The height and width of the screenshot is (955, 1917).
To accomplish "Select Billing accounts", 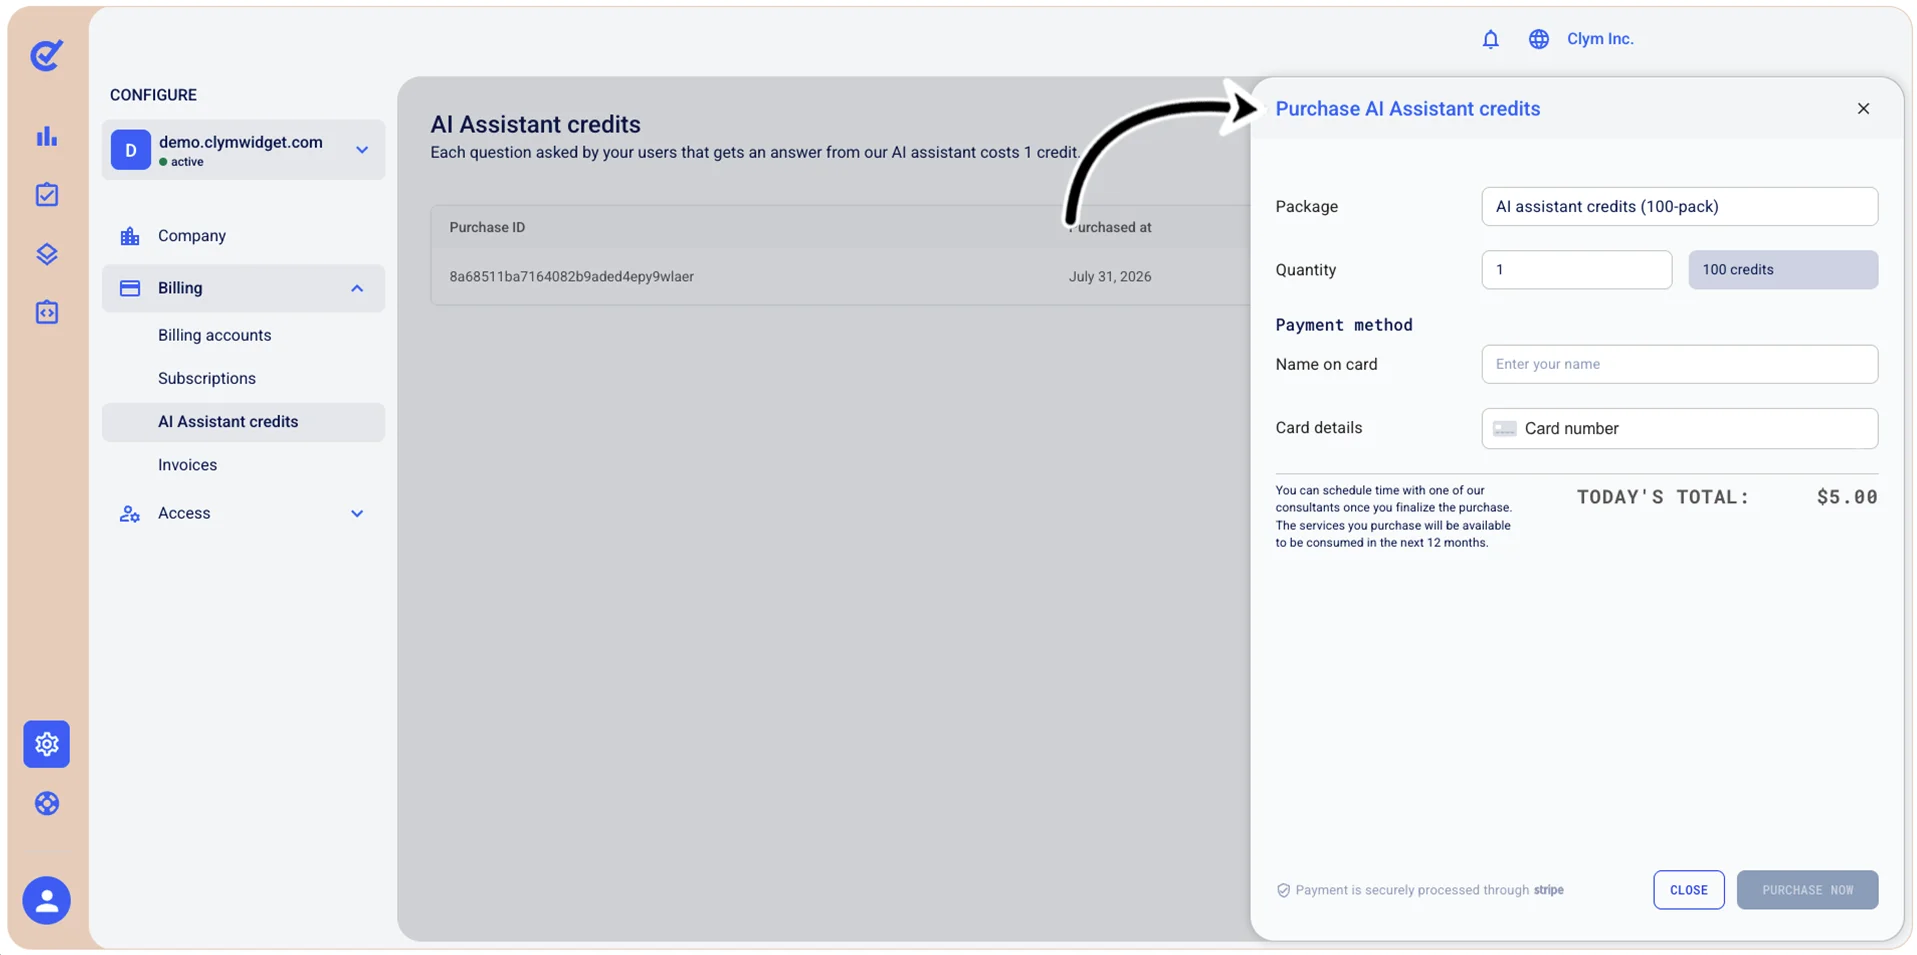I will coord(214,335).
